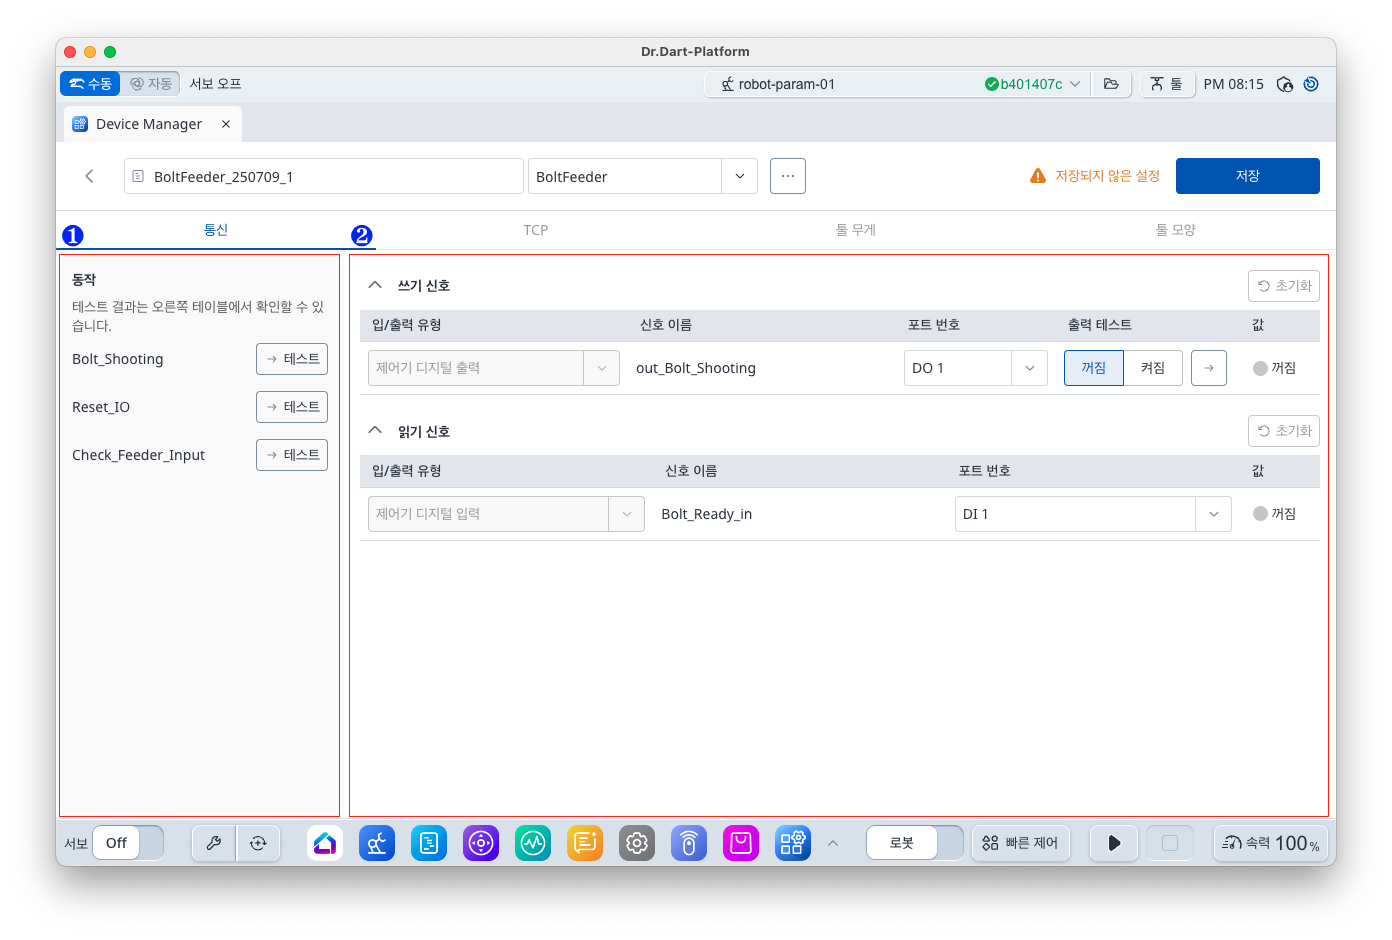Run the Bolt_Shooting 테스트 button
This screenshot has height=940, width=1392.
pos(292,359)
